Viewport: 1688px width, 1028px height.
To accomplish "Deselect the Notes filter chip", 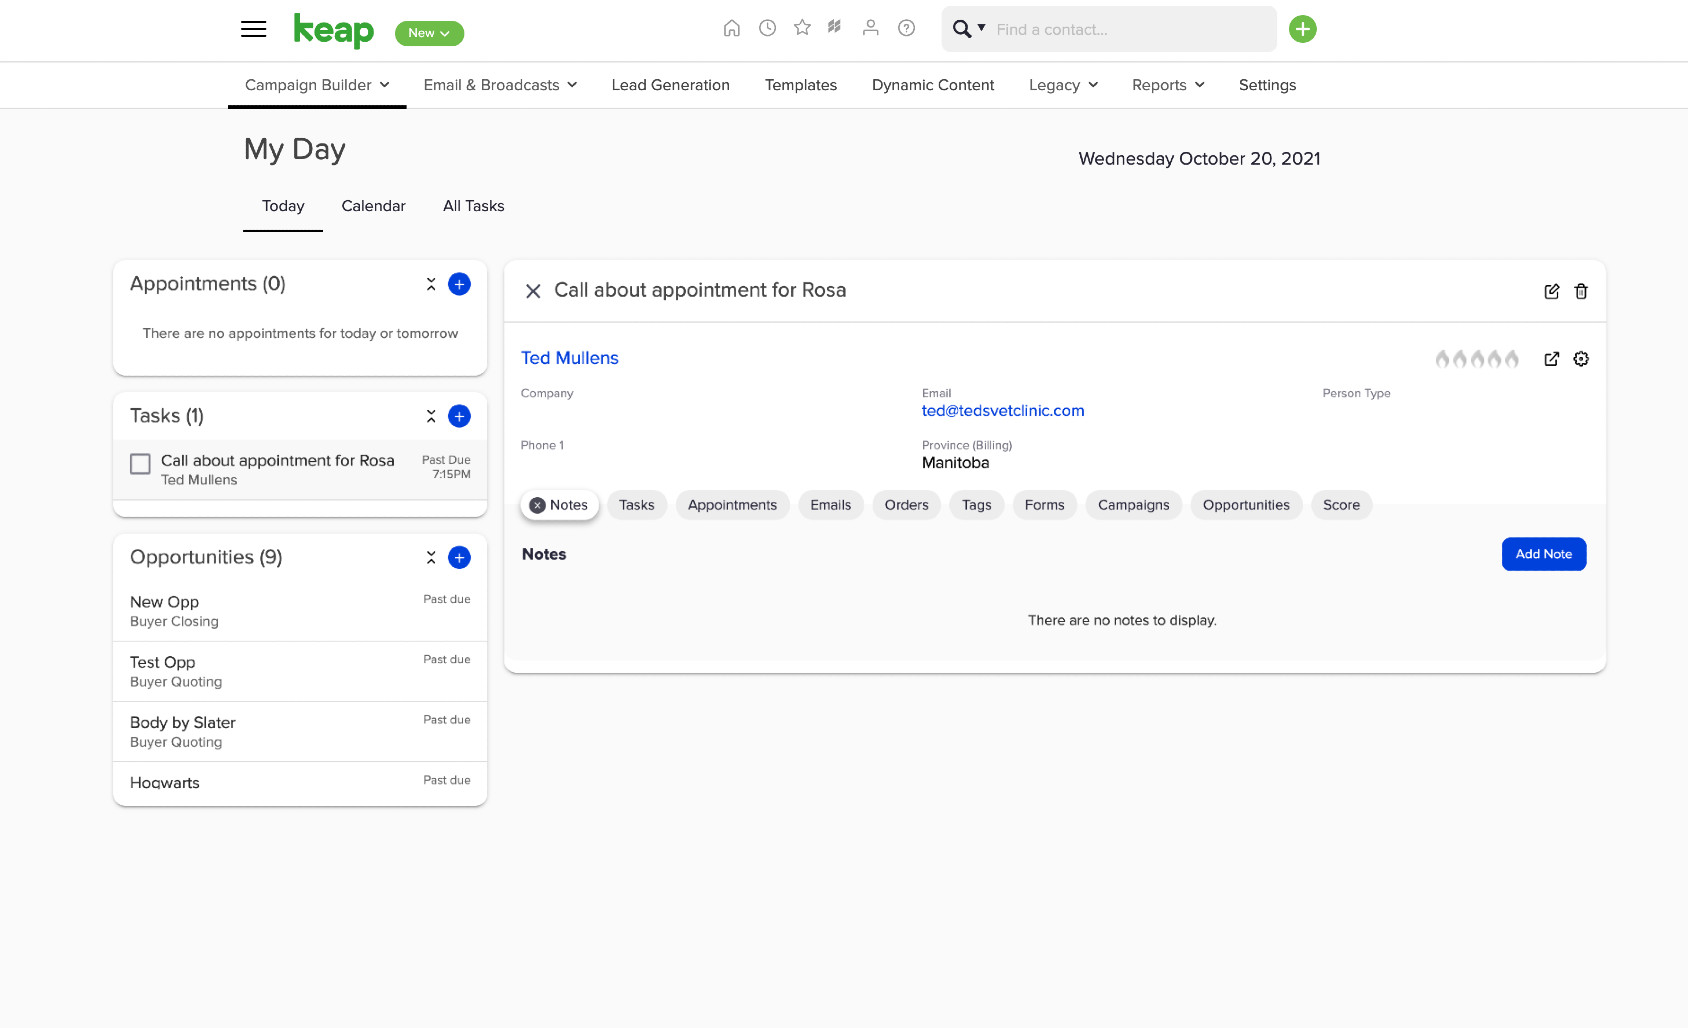I will pyautogui.click(x=538, y=505).
